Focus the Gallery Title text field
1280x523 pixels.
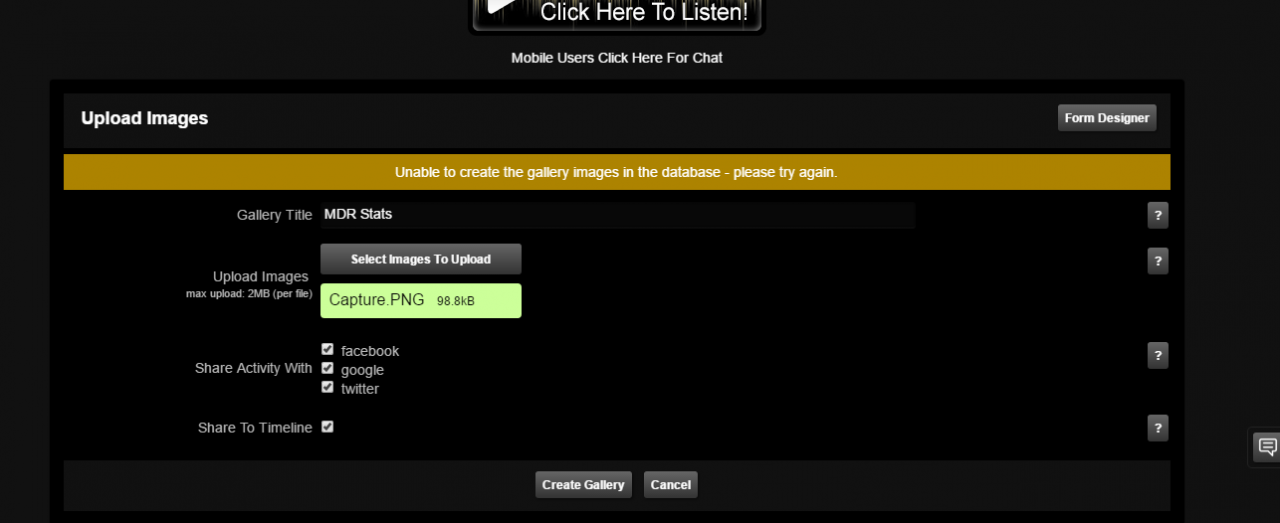coord(618,215)
